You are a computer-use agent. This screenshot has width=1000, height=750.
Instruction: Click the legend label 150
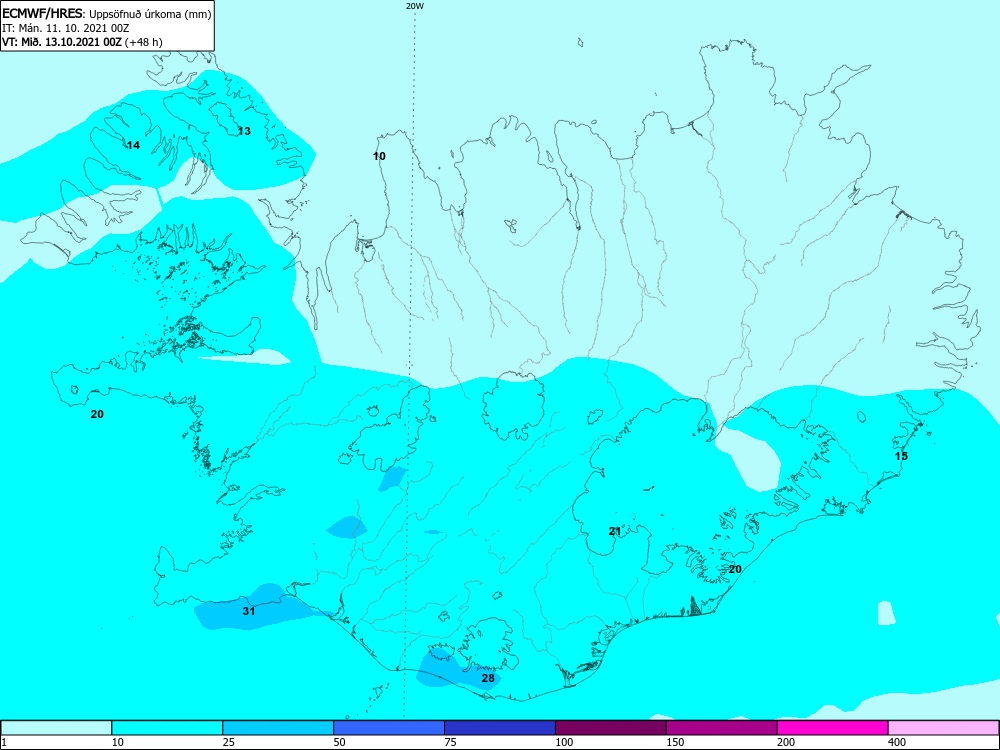pos(675,742)
